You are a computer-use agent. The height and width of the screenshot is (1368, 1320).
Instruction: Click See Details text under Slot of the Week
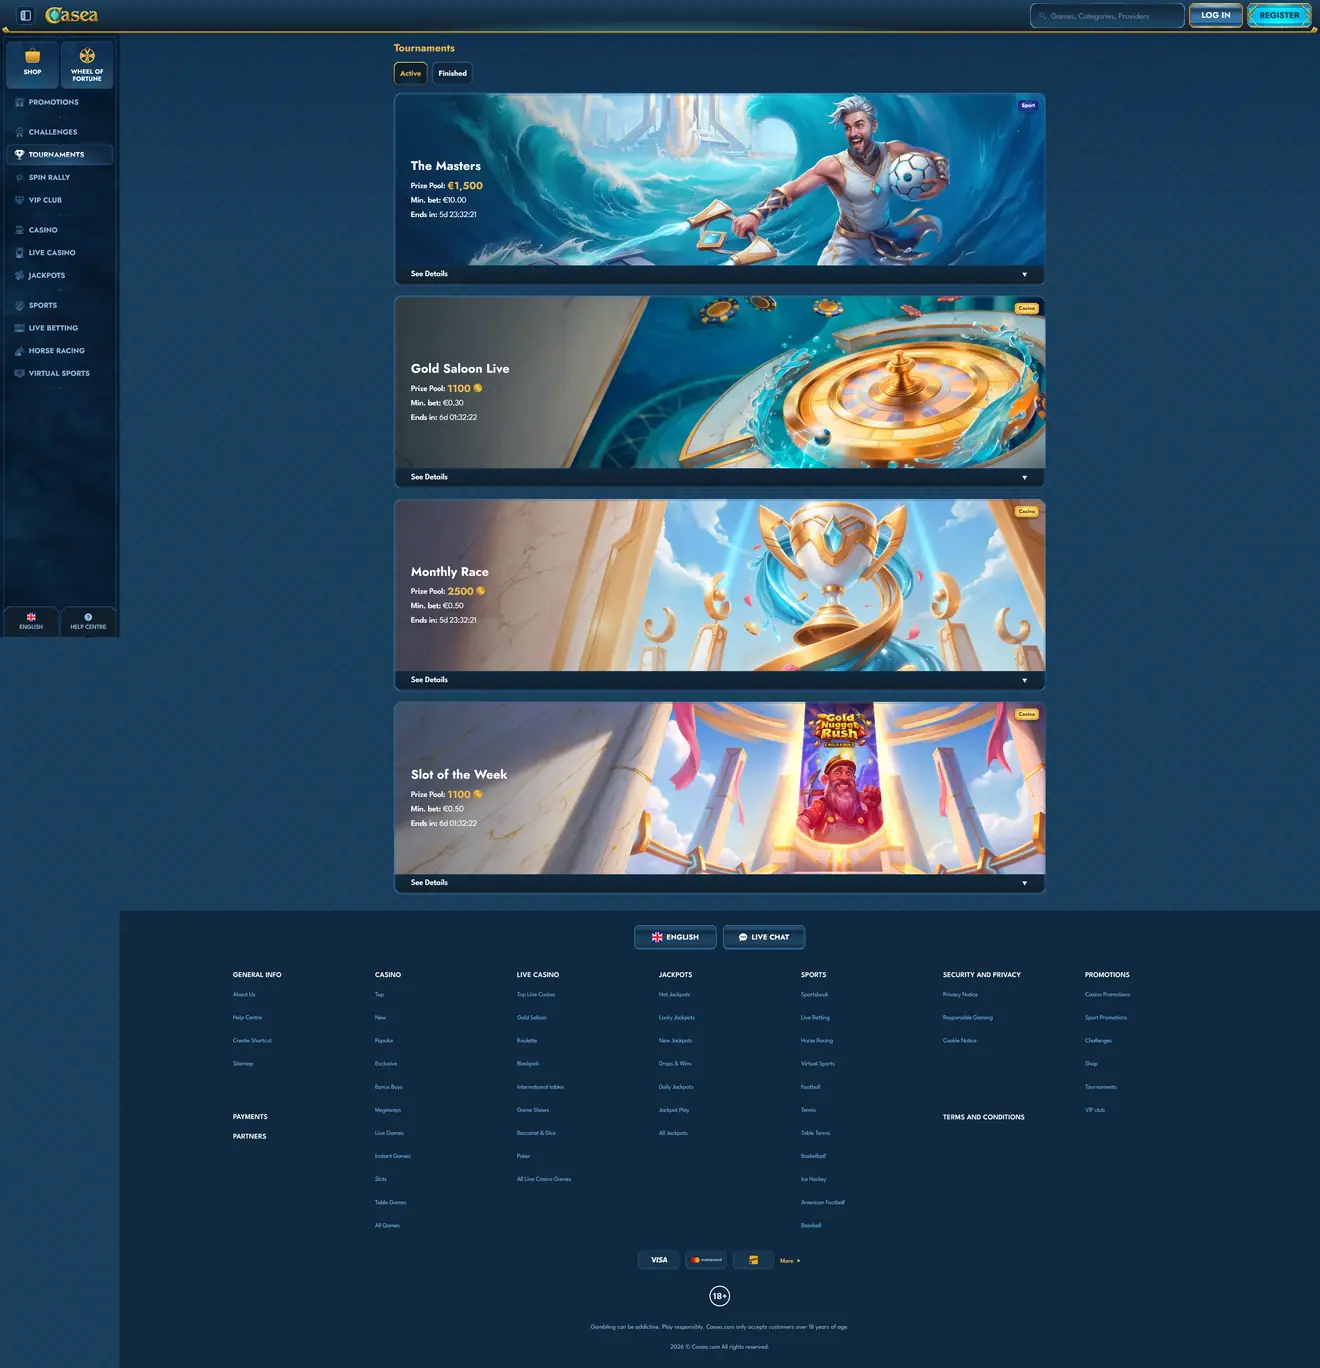(429, 883)
